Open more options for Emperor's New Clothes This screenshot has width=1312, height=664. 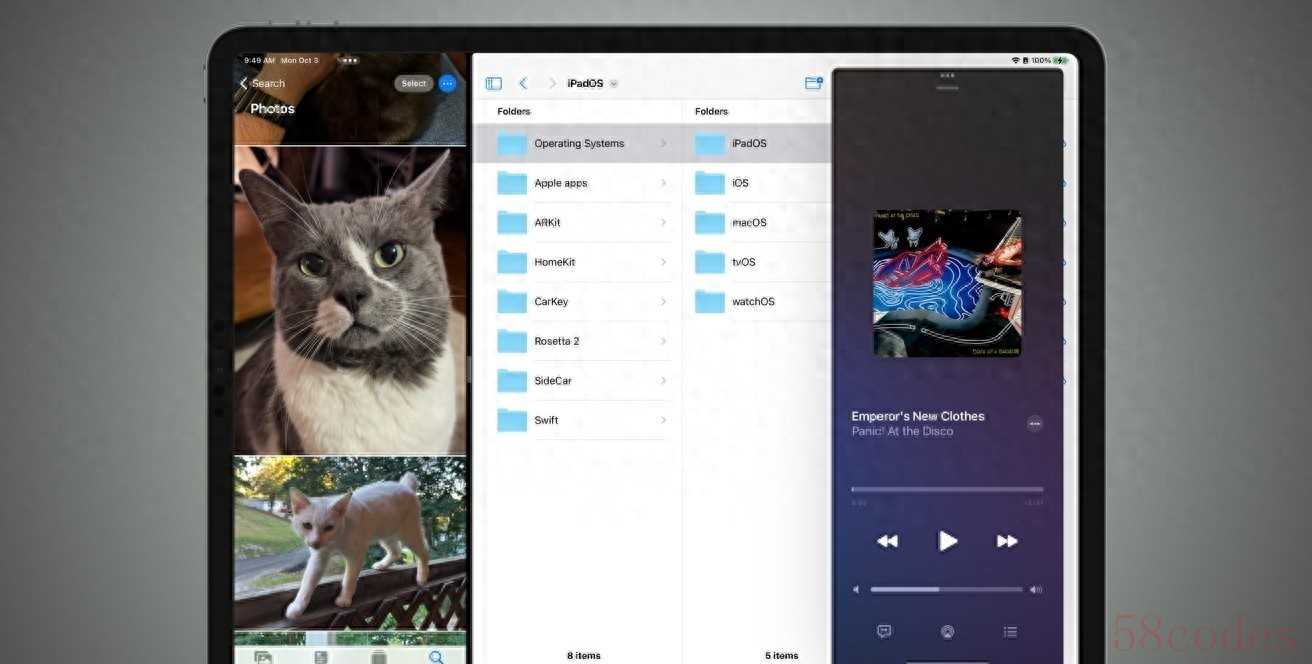click(x=1034, y=423)
